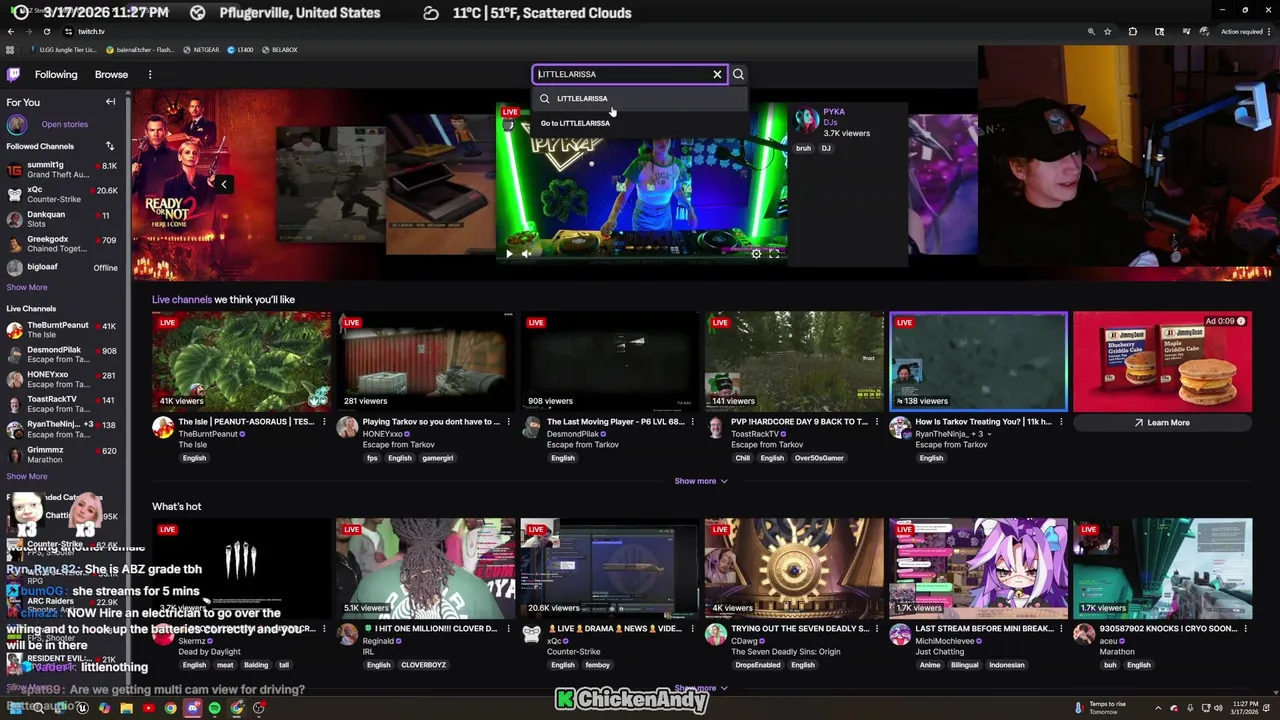Click the PYKA avatar beside featured stream

[x=806, y=121]
